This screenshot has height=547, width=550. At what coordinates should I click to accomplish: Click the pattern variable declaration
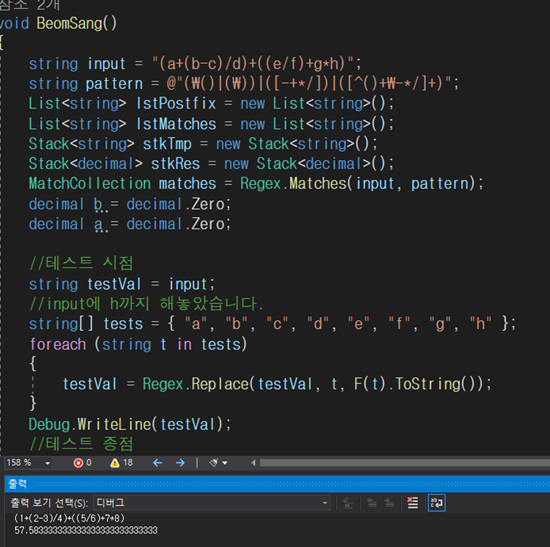coord(114,84)
